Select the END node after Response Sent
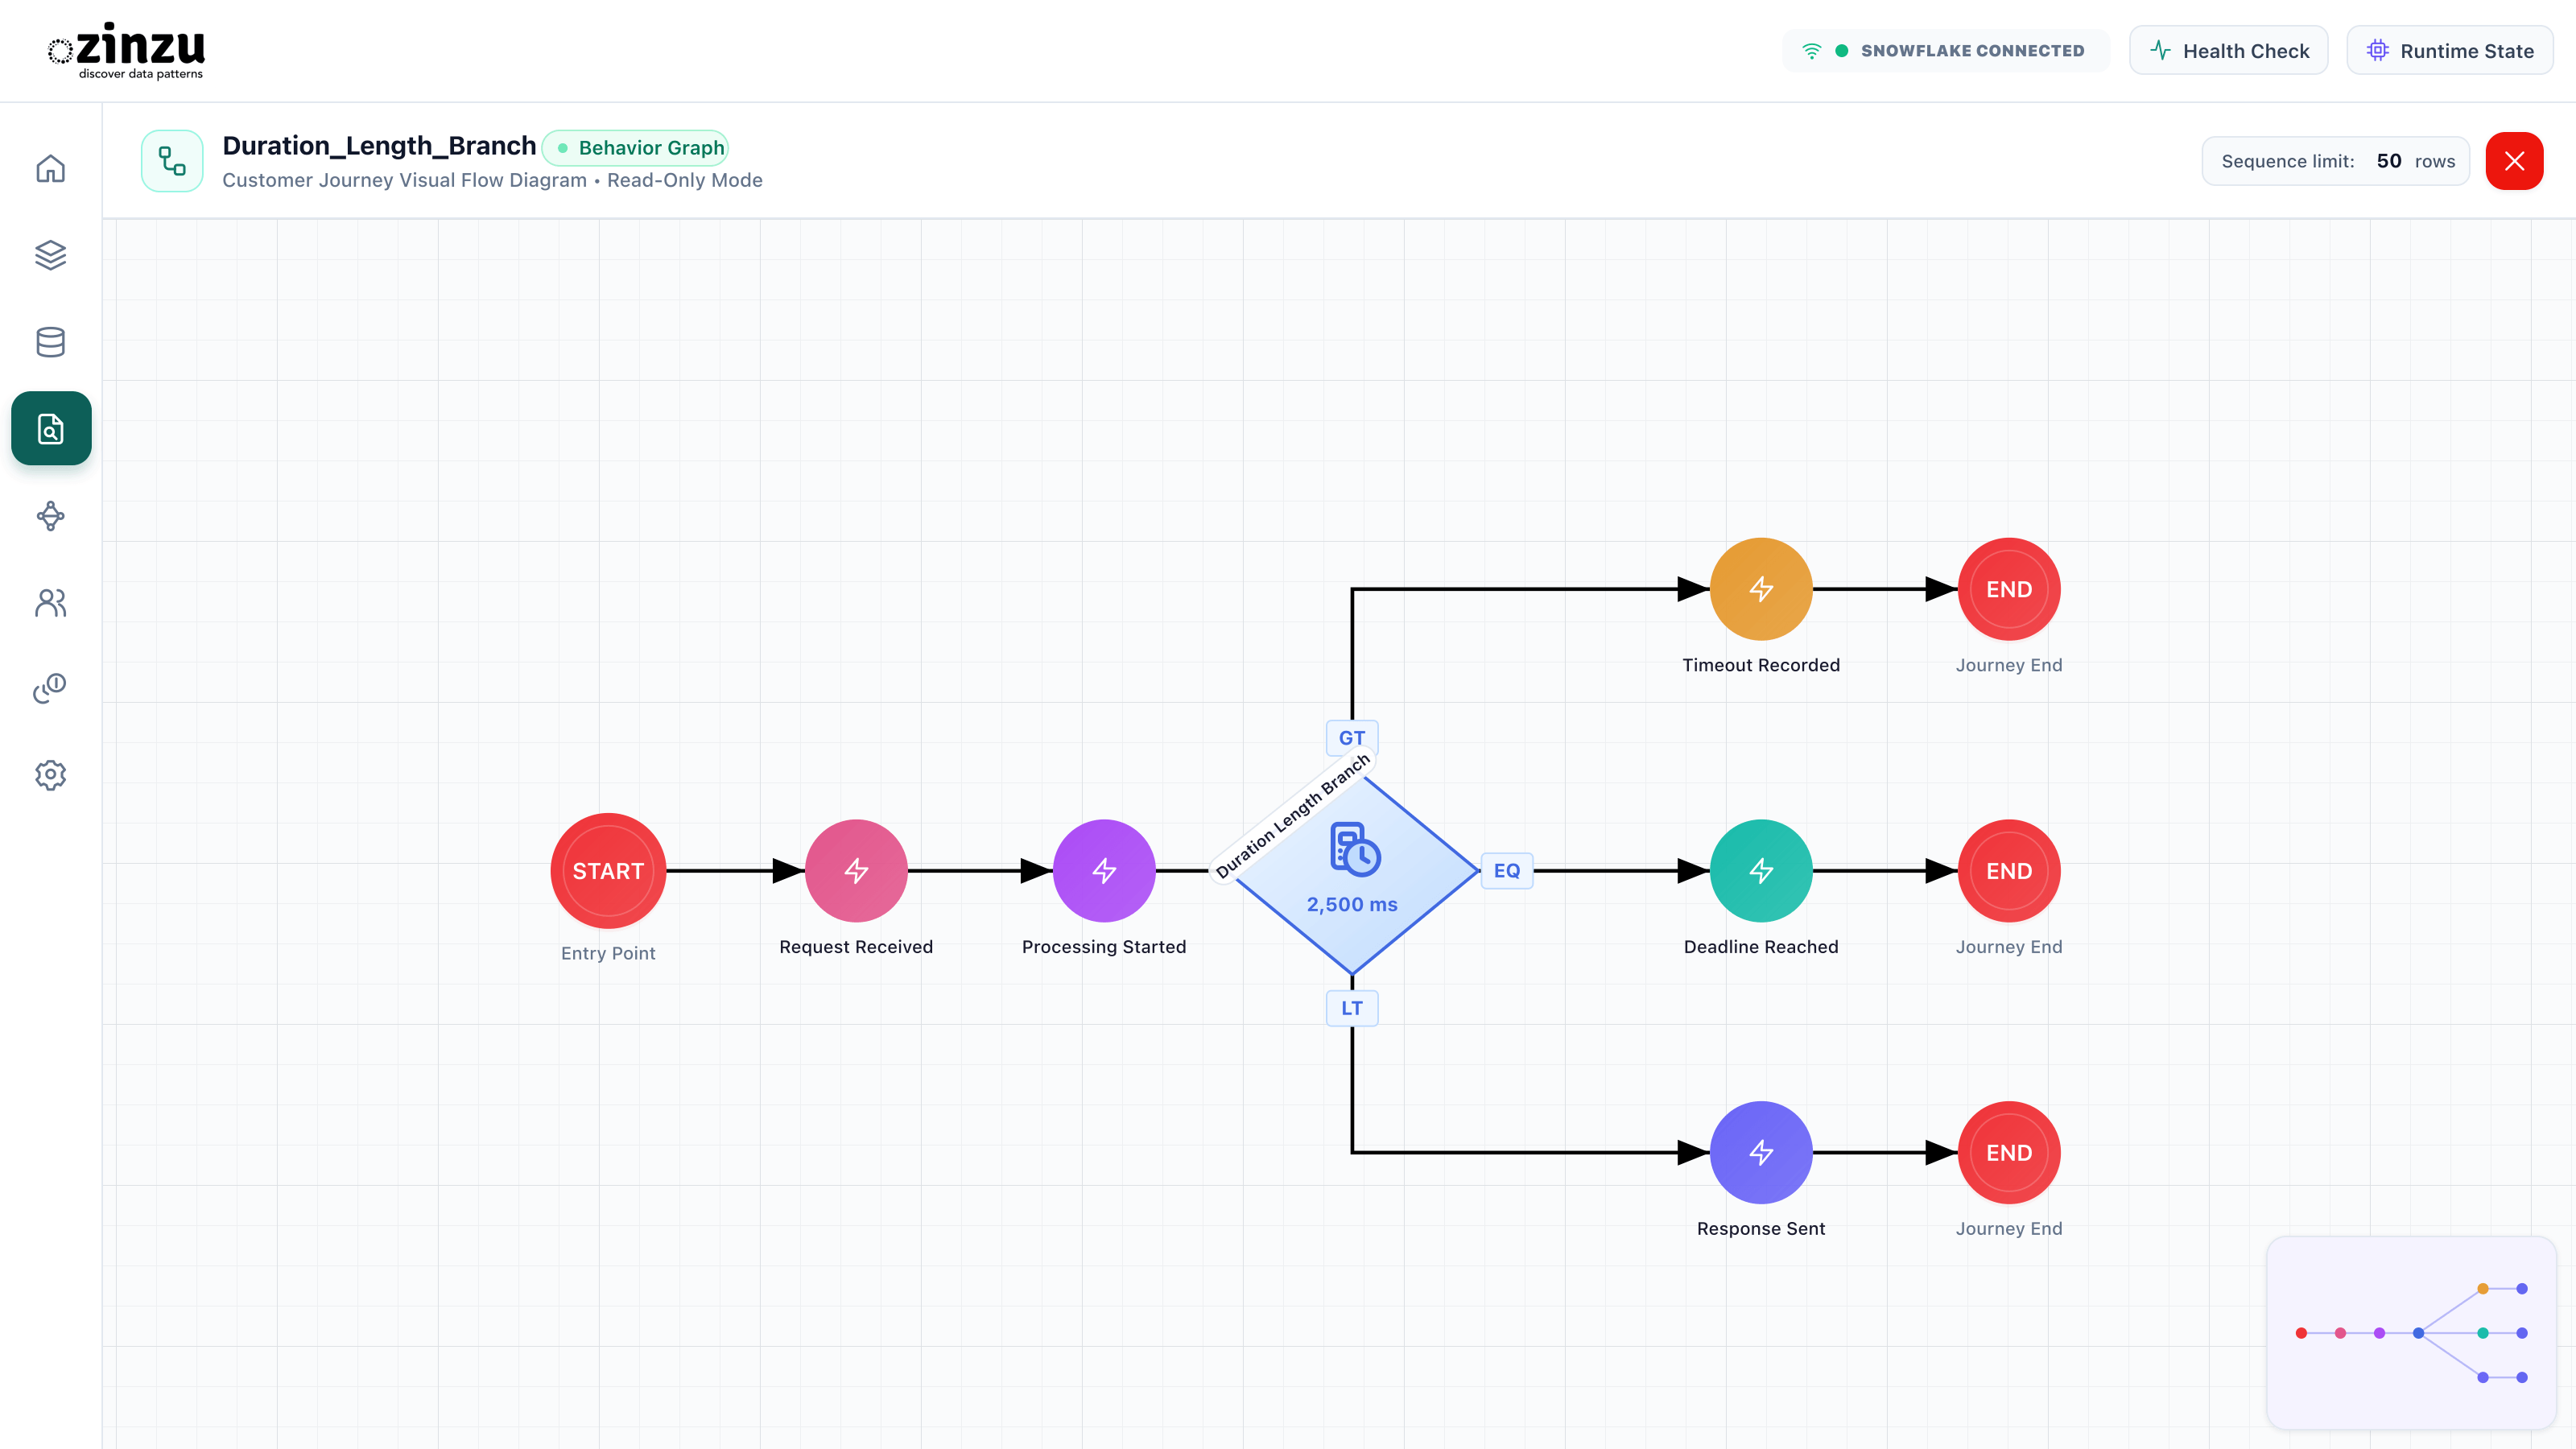 click(2009, 1153)
